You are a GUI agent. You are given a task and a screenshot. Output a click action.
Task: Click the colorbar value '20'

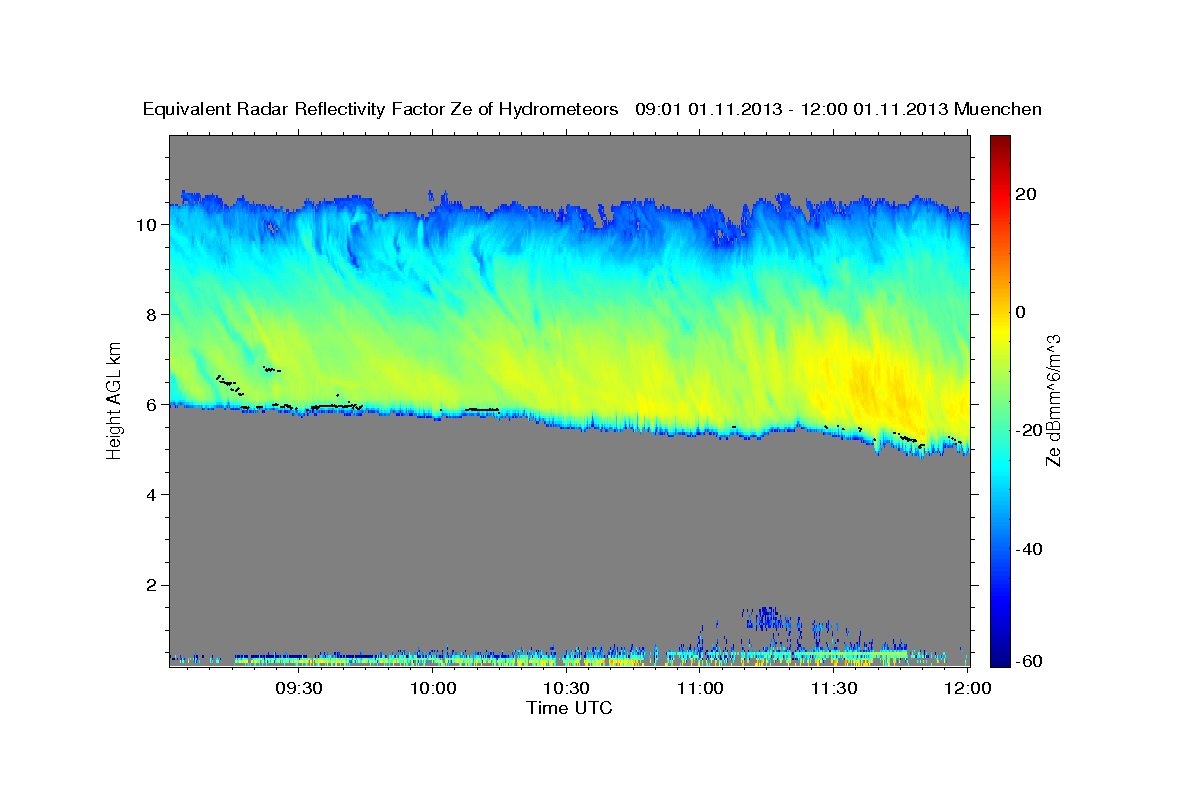point(1026,194)
